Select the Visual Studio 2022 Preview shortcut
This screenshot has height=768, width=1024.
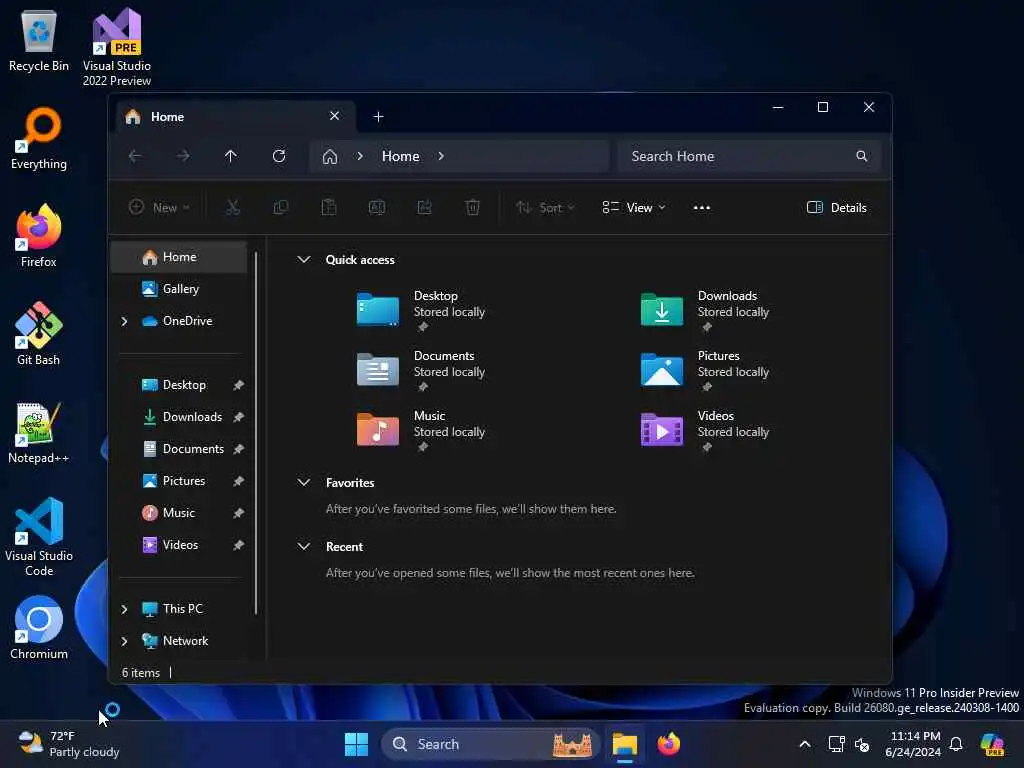117,47
